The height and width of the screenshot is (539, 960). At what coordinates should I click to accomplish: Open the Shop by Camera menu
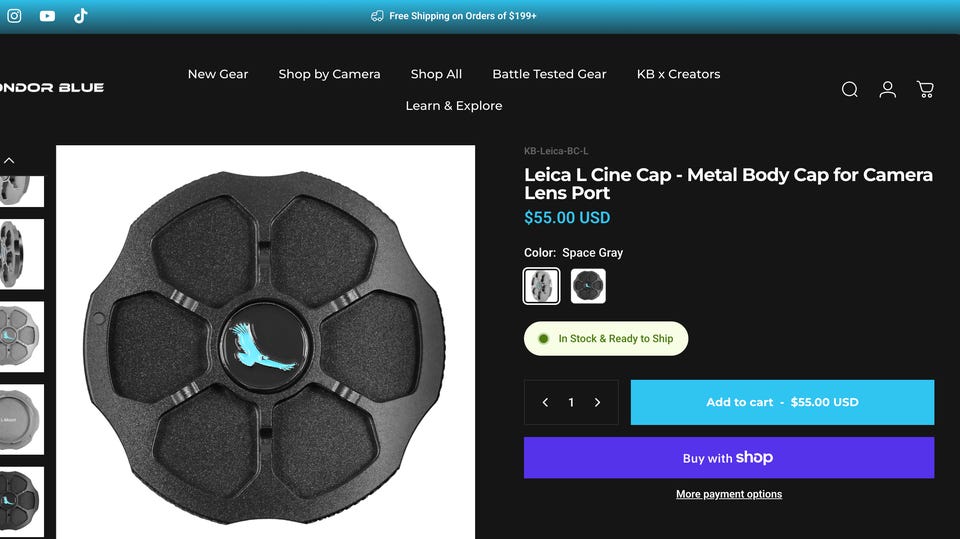click(329, 74)
